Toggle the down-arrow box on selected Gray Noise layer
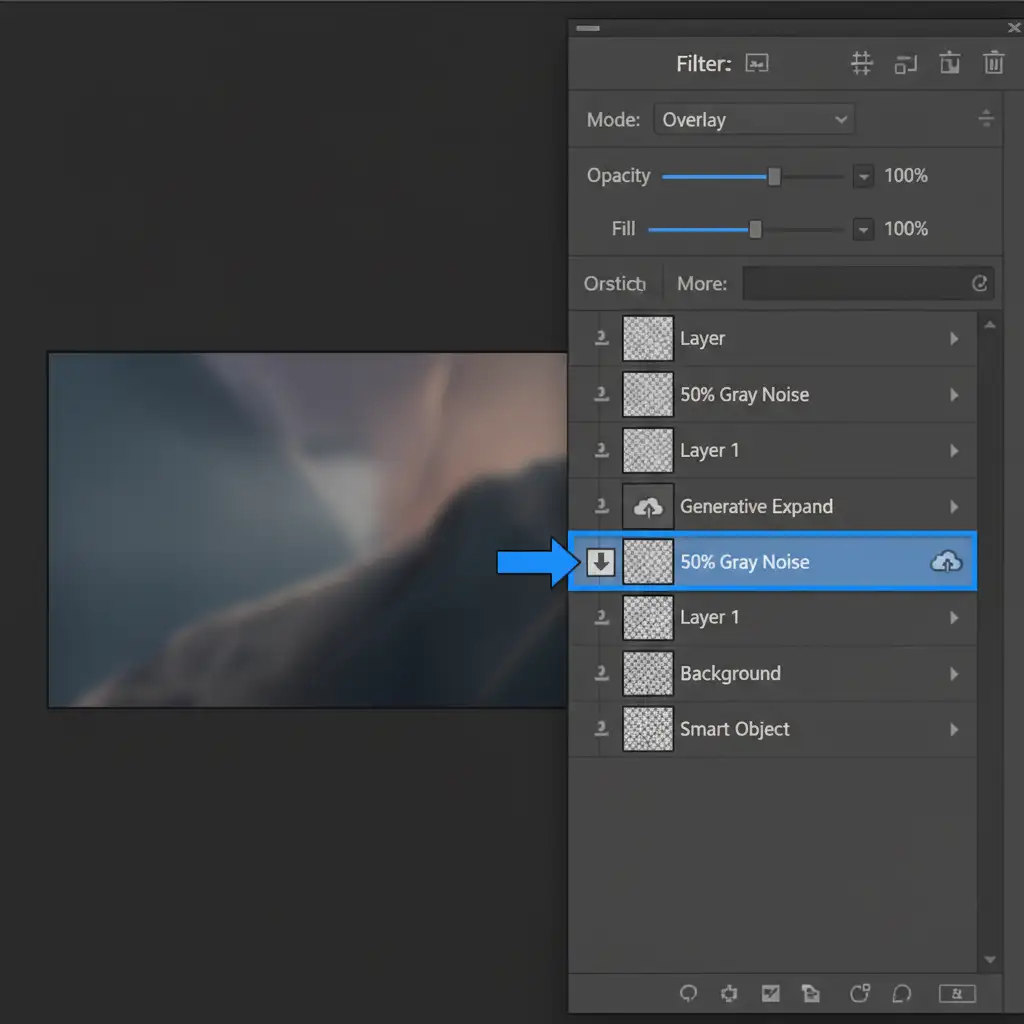 click(600, 562)
